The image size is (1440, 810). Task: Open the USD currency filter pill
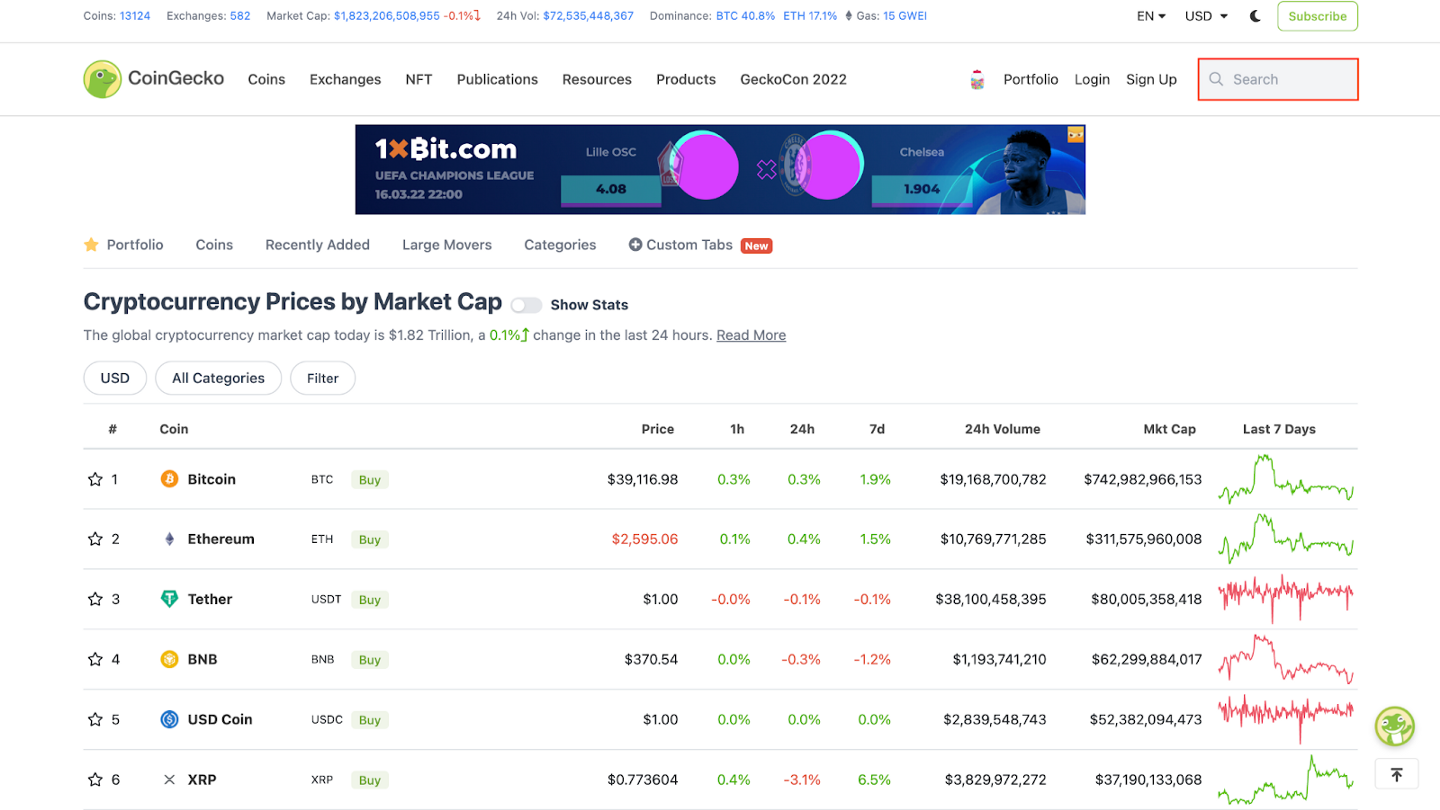(x=115, y=378)
